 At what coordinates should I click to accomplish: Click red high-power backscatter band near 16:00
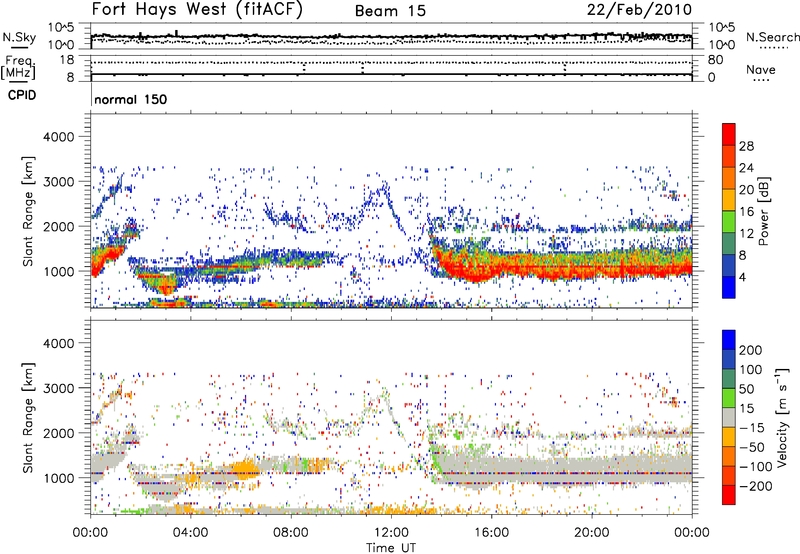pyautogui.click(x=490, y=270)
